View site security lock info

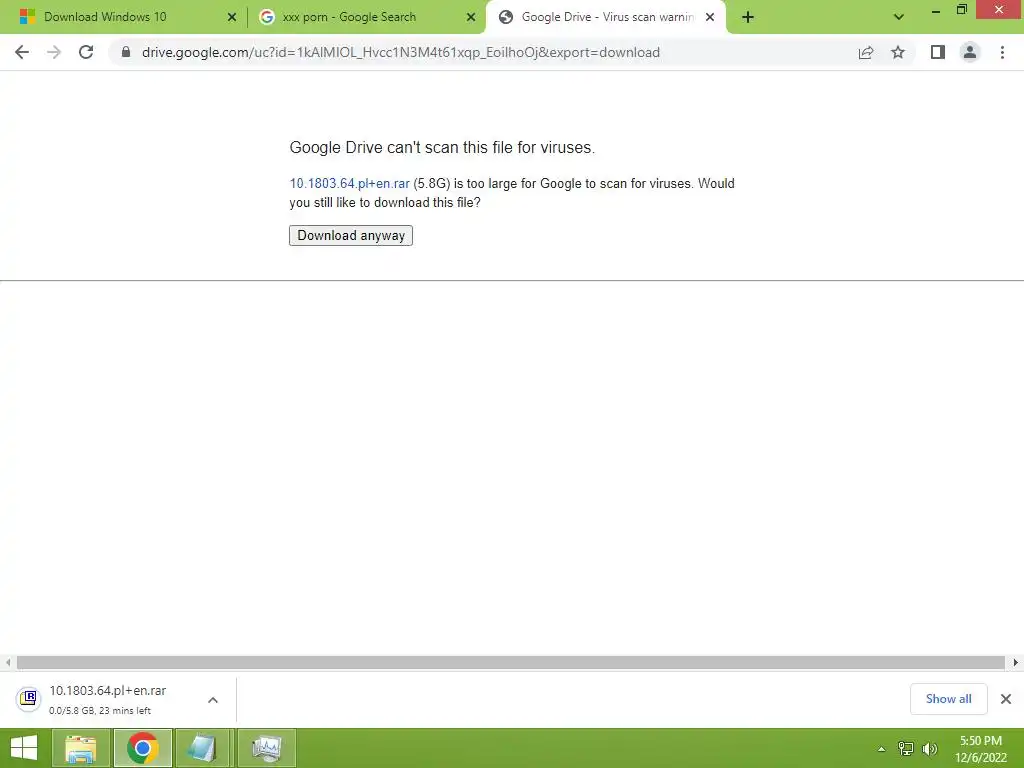click(126, 52)
